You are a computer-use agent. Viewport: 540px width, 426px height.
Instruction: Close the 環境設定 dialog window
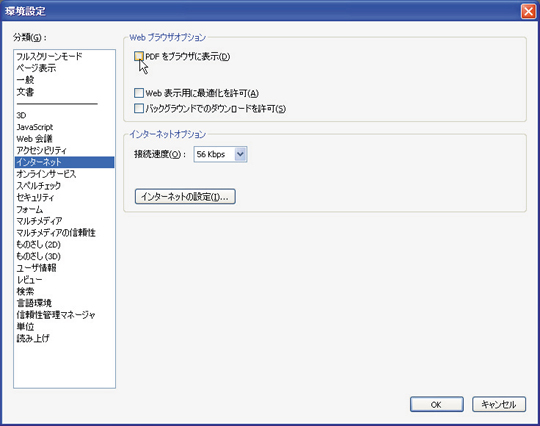[529, 11]
